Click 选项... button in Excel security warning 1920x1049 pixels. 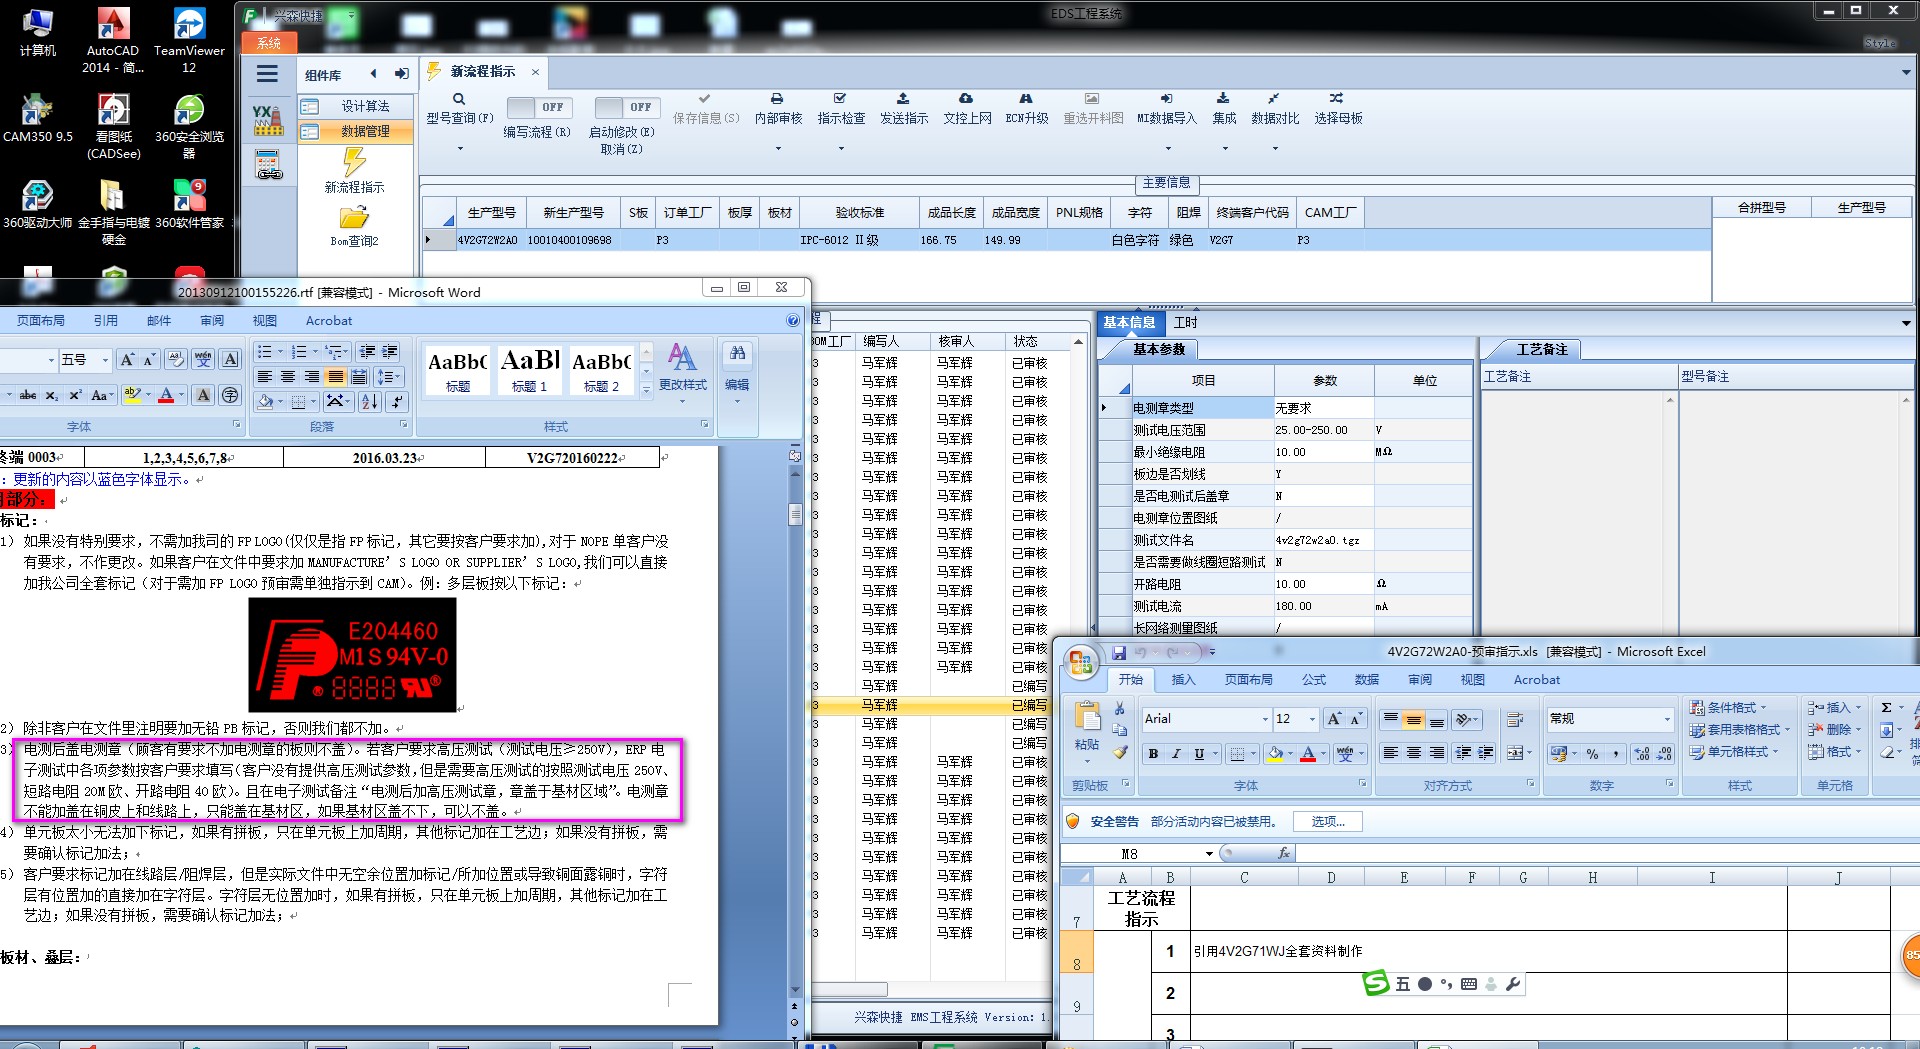point(1328,822)
